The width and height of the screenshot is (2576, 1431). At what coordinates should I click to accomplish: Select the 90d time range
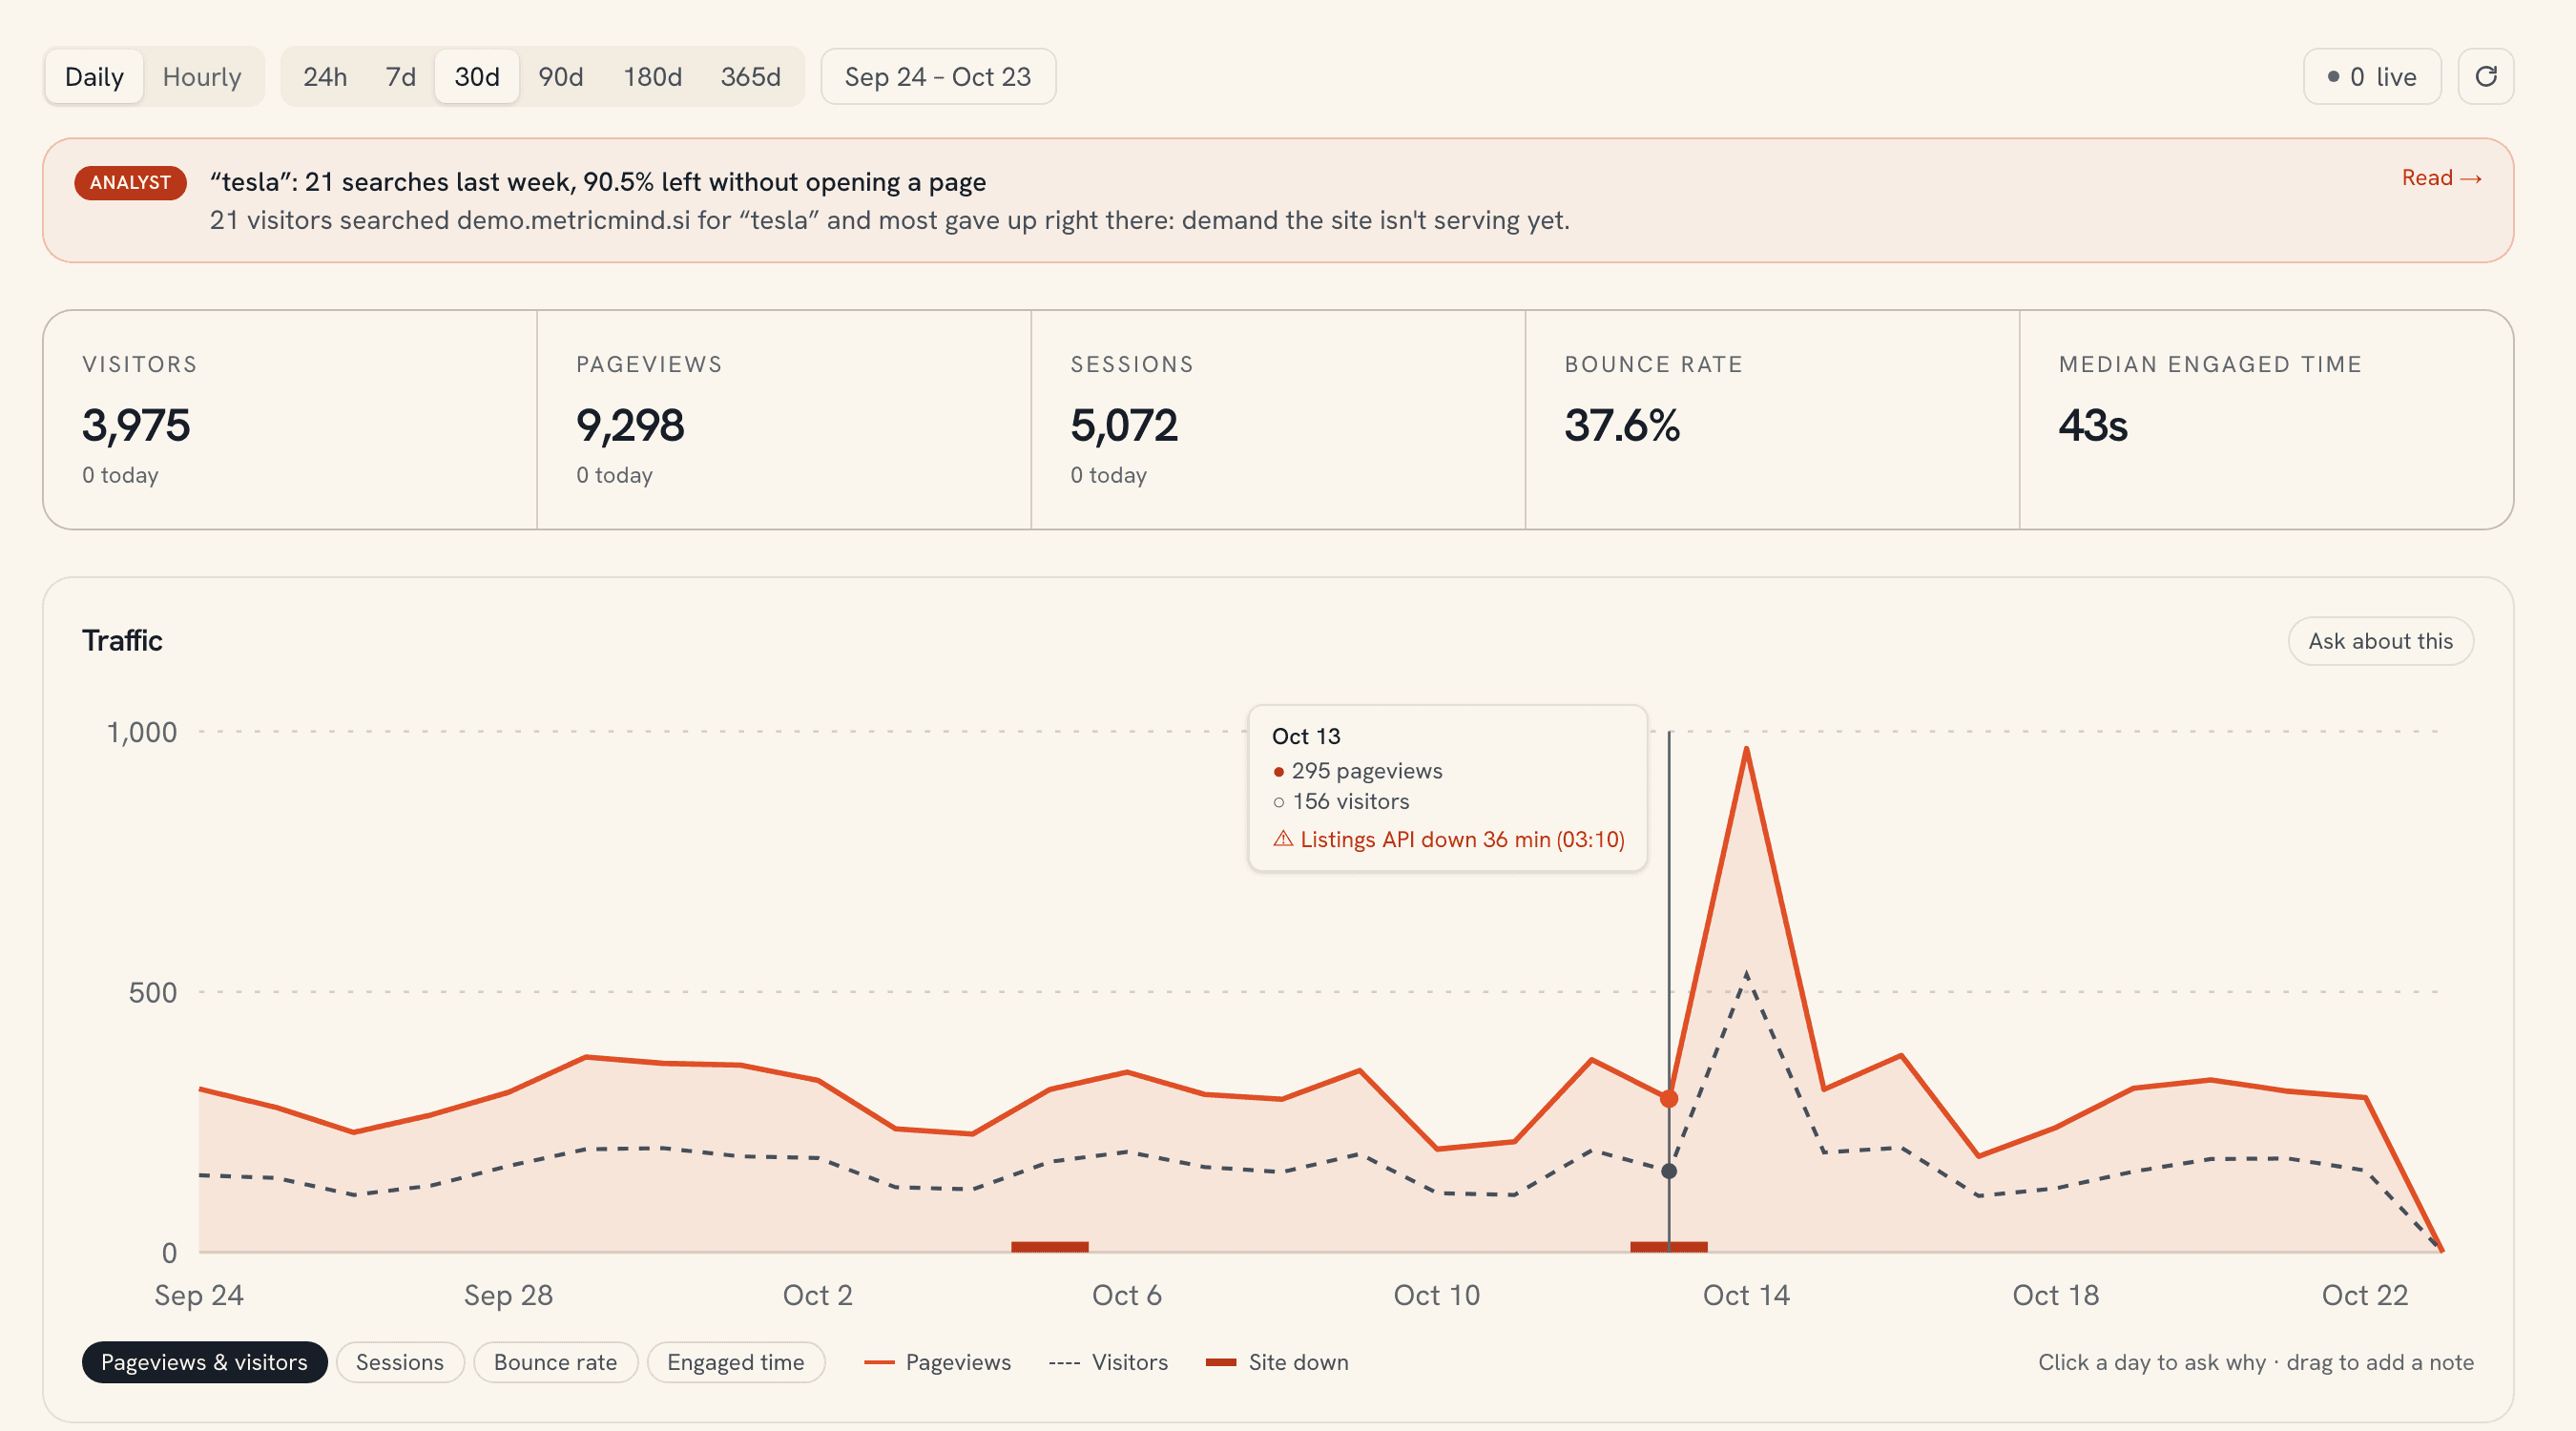pos(561,76)
